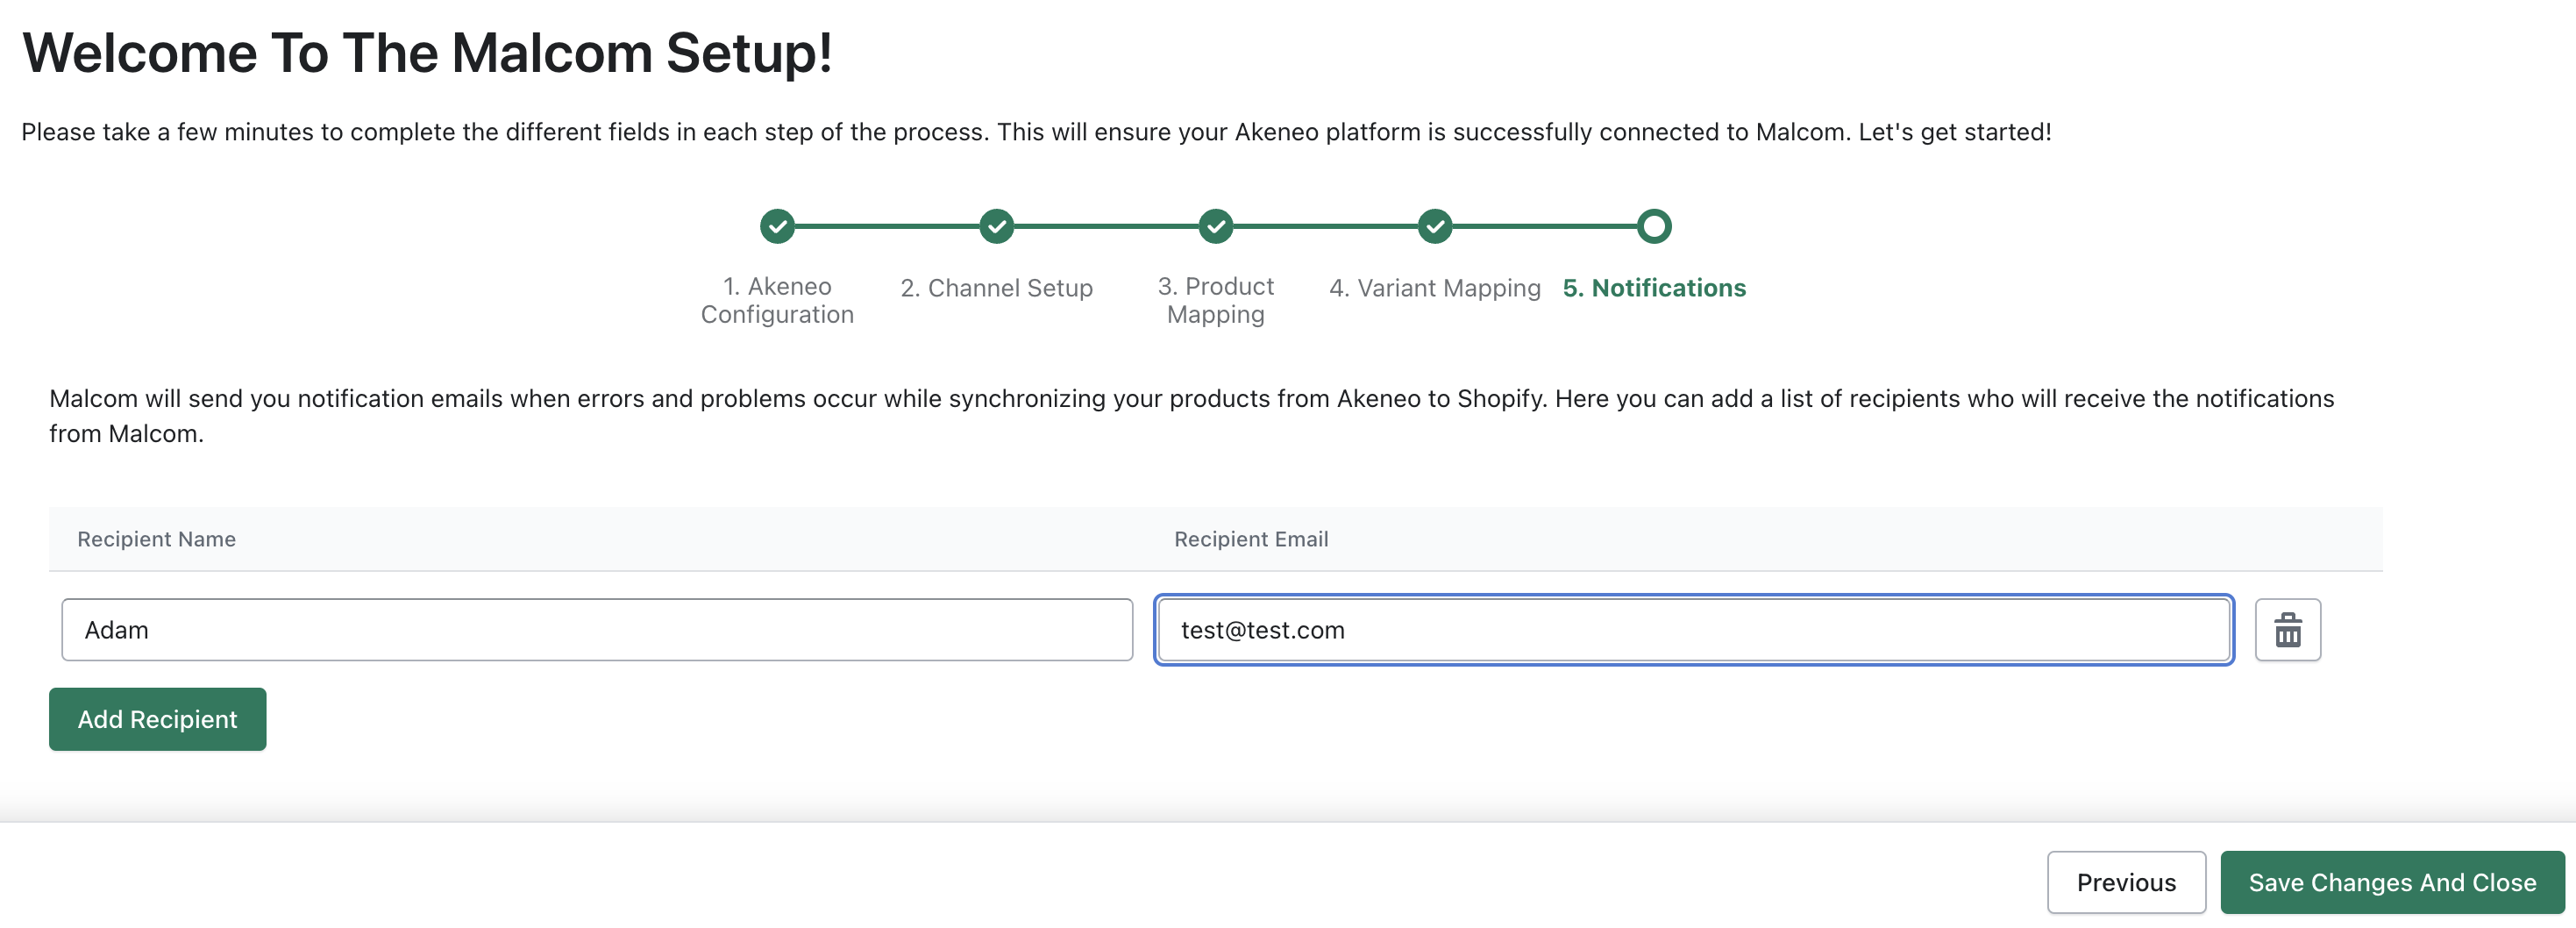Image resolution: width=2576 pixels, height=928 pixels.
Task: Click the step 2 Channel Setup checkmark icon
Action: click(x=996, y=226)
